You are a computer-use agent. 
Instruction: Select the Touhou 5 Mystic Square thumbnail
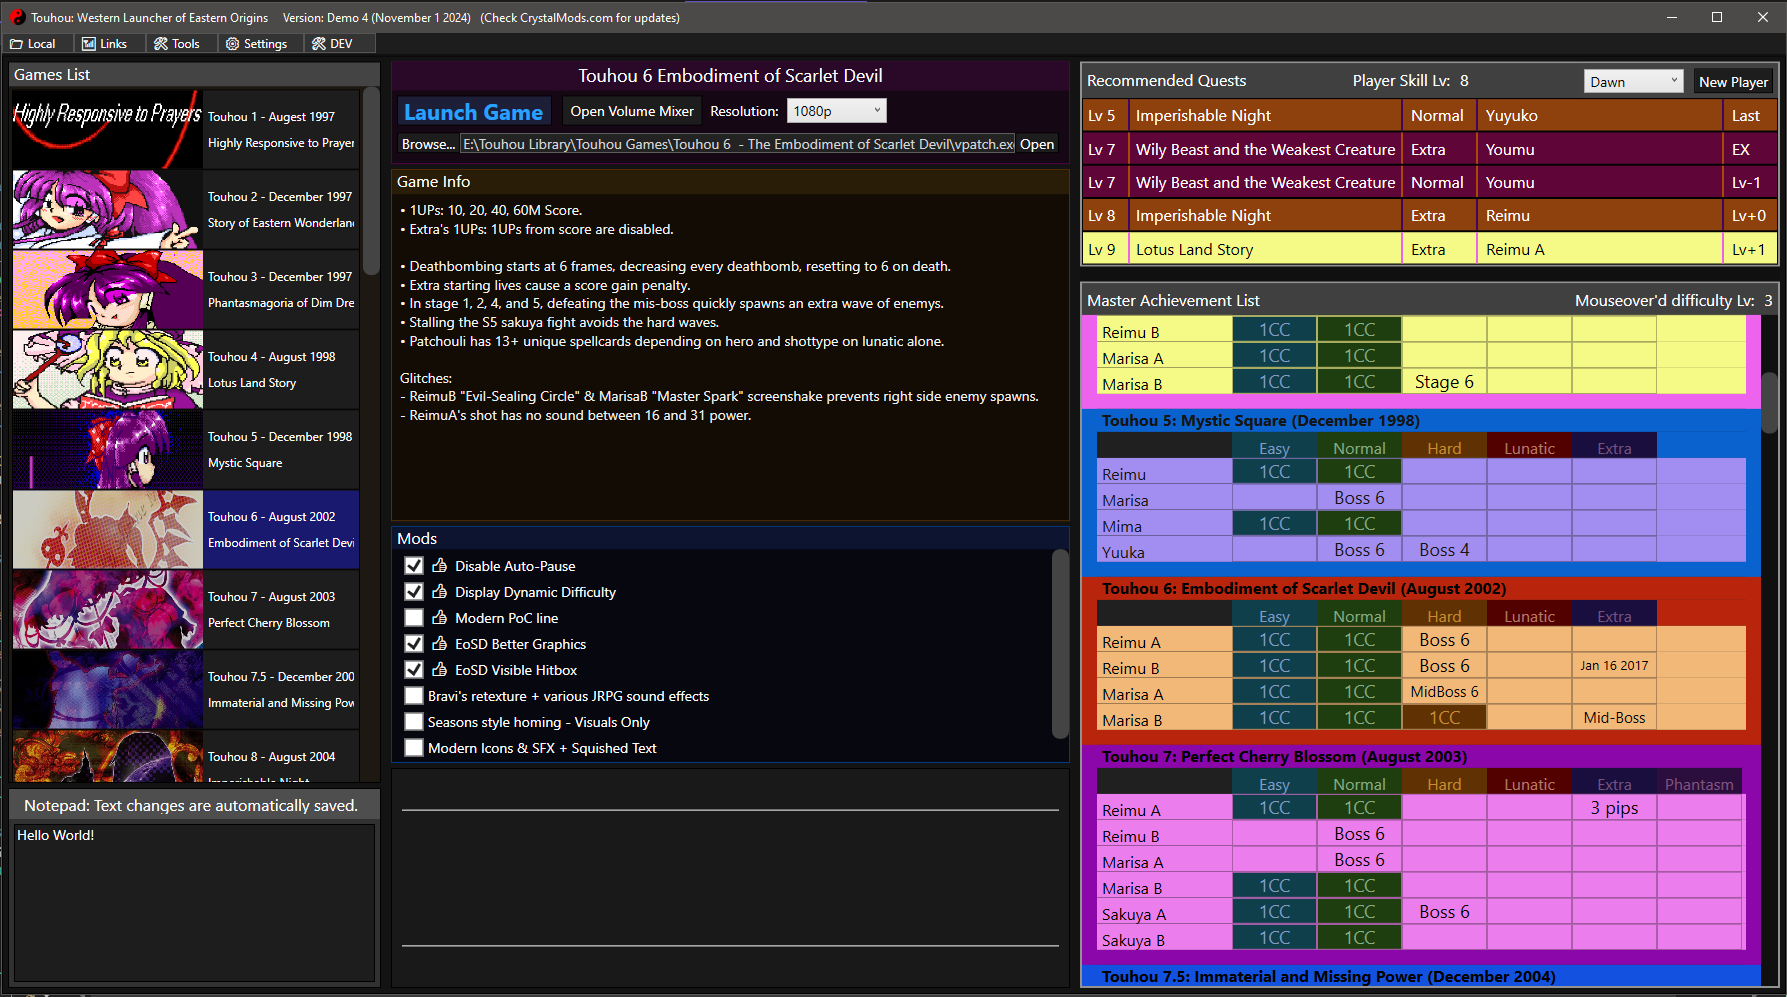[108, 449]
